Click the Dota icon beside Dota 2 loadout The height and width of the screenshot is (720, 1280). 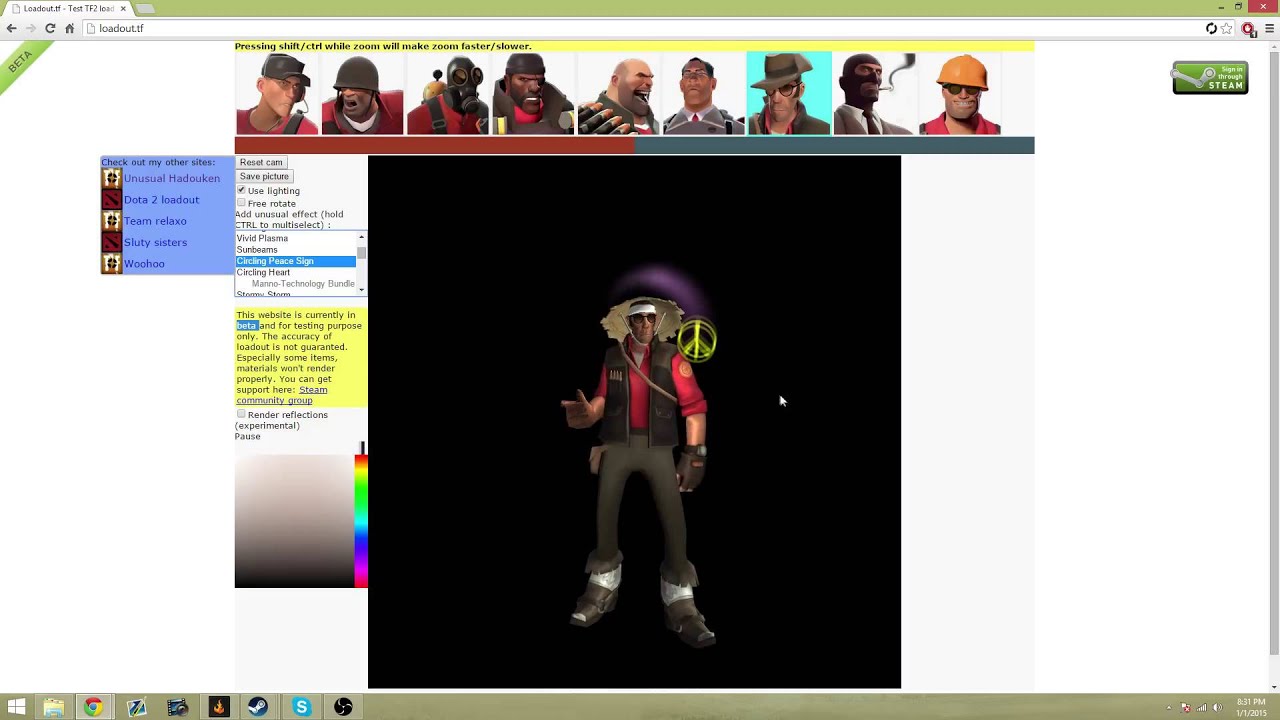(x=111, y=199)
